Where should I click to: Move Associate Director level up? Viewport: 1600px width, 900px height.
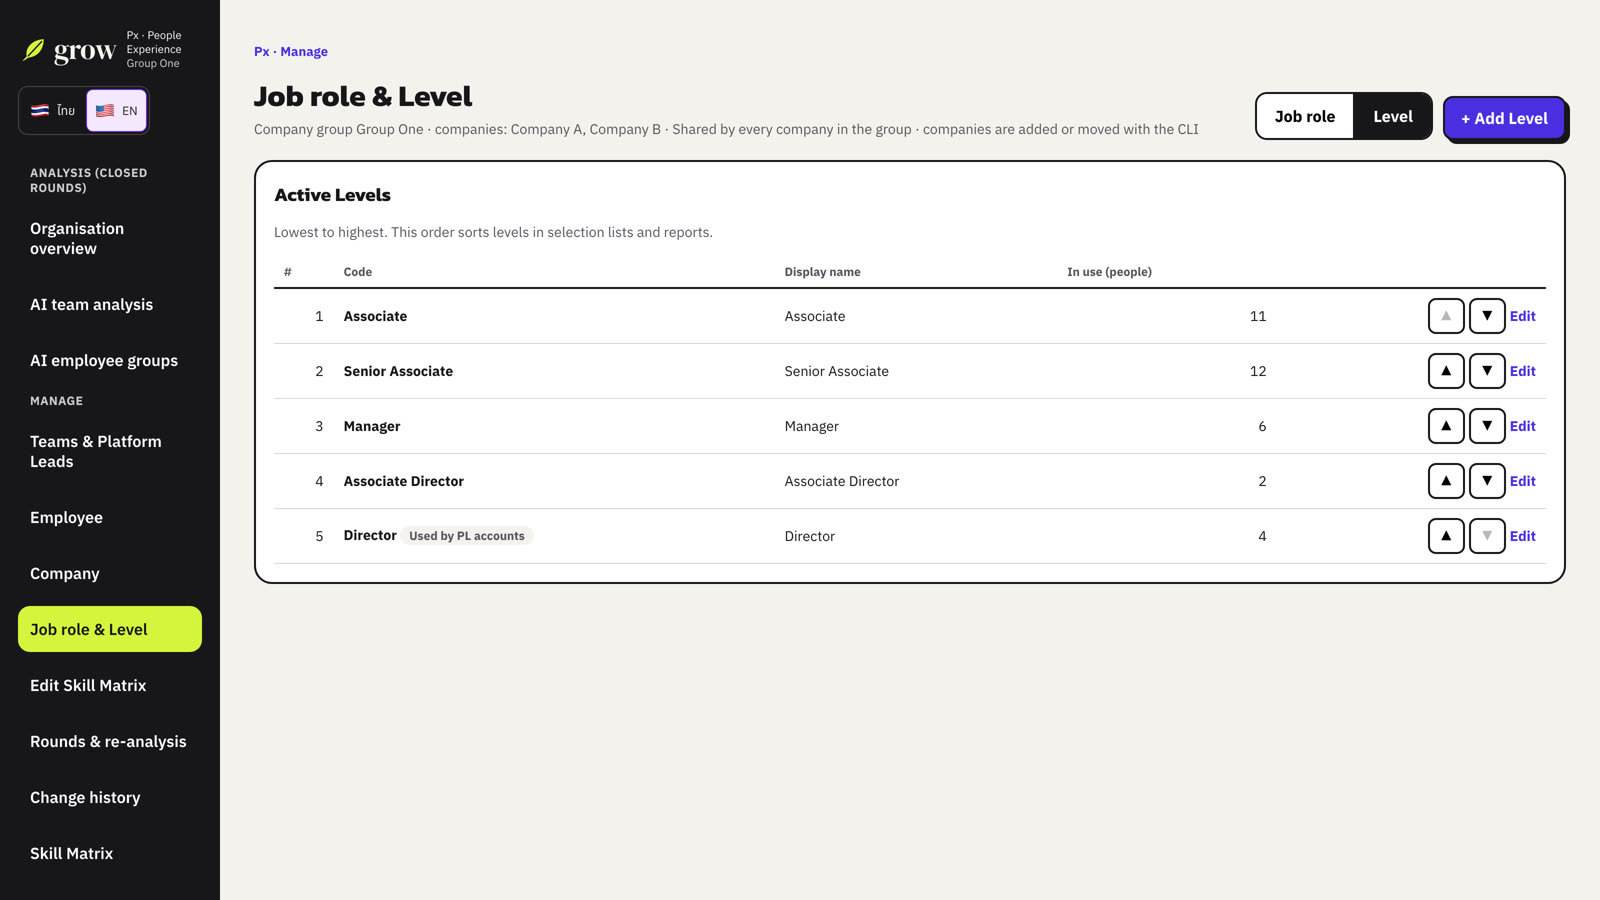point(1446,481)
